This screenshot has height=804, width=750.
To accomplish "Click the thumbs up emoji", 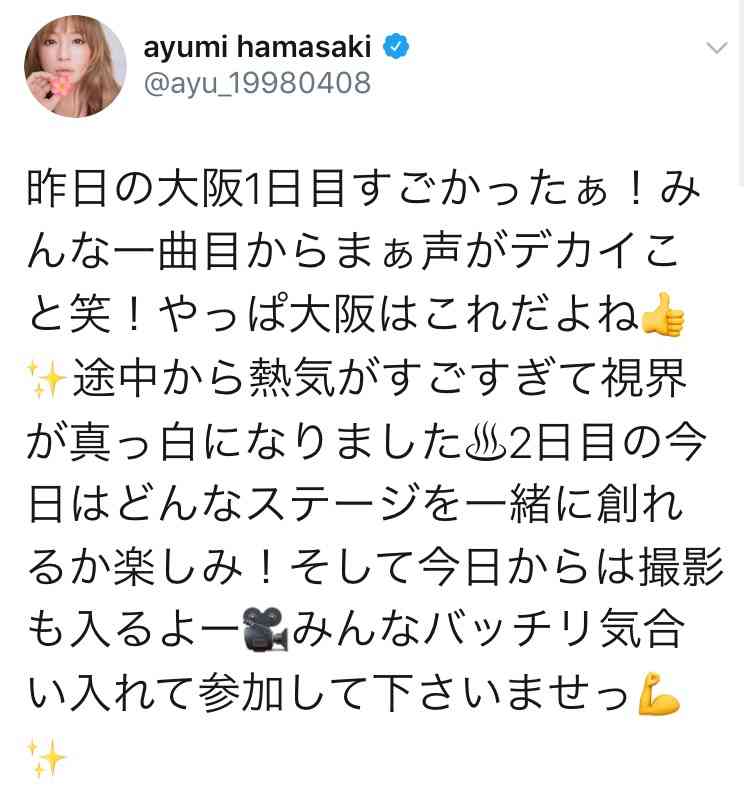I will coord(663,314).
